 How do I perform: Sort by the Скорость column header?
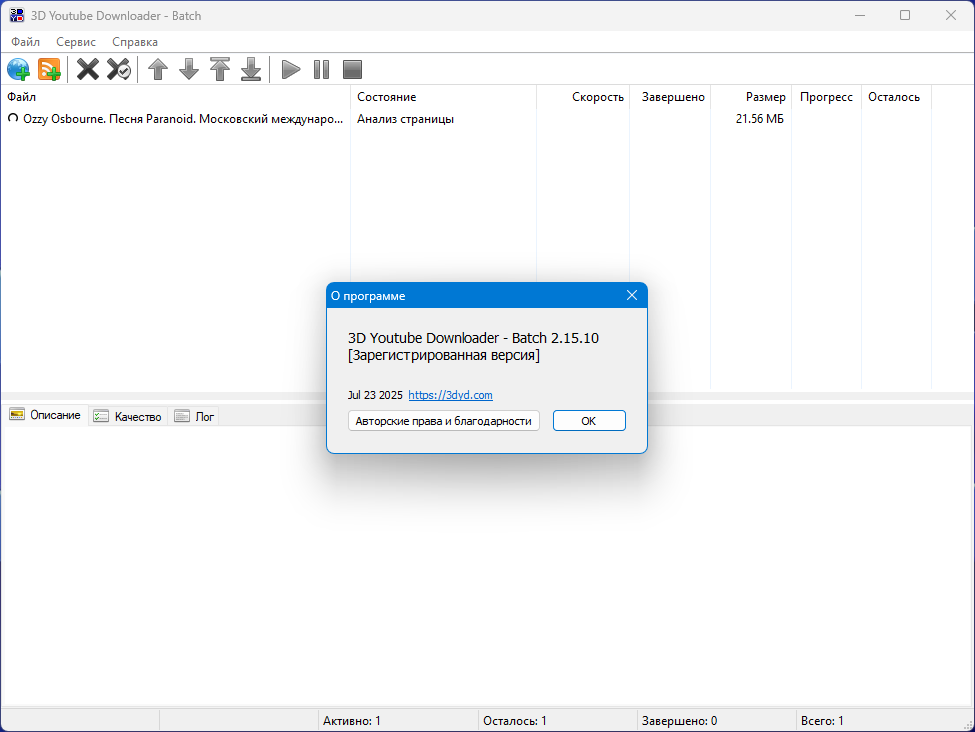tap(583, 97)
